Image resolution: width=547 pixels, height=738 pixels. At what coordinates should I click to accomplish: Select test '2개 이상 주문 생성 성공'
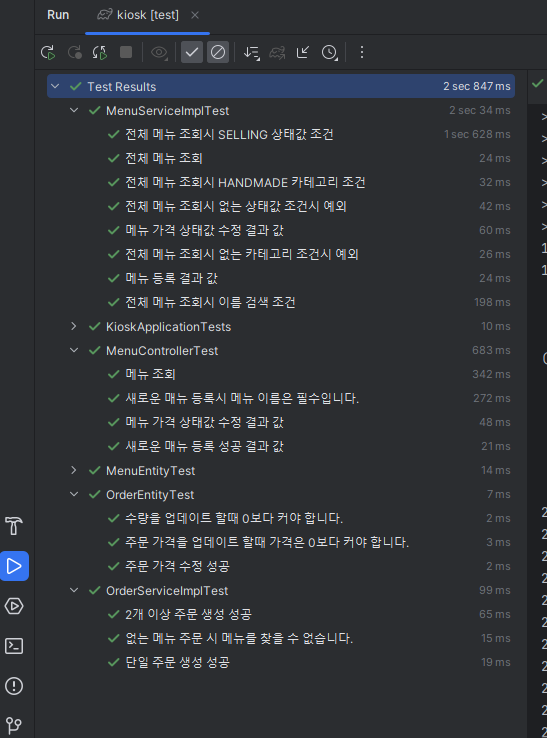(x=281, y=615)
